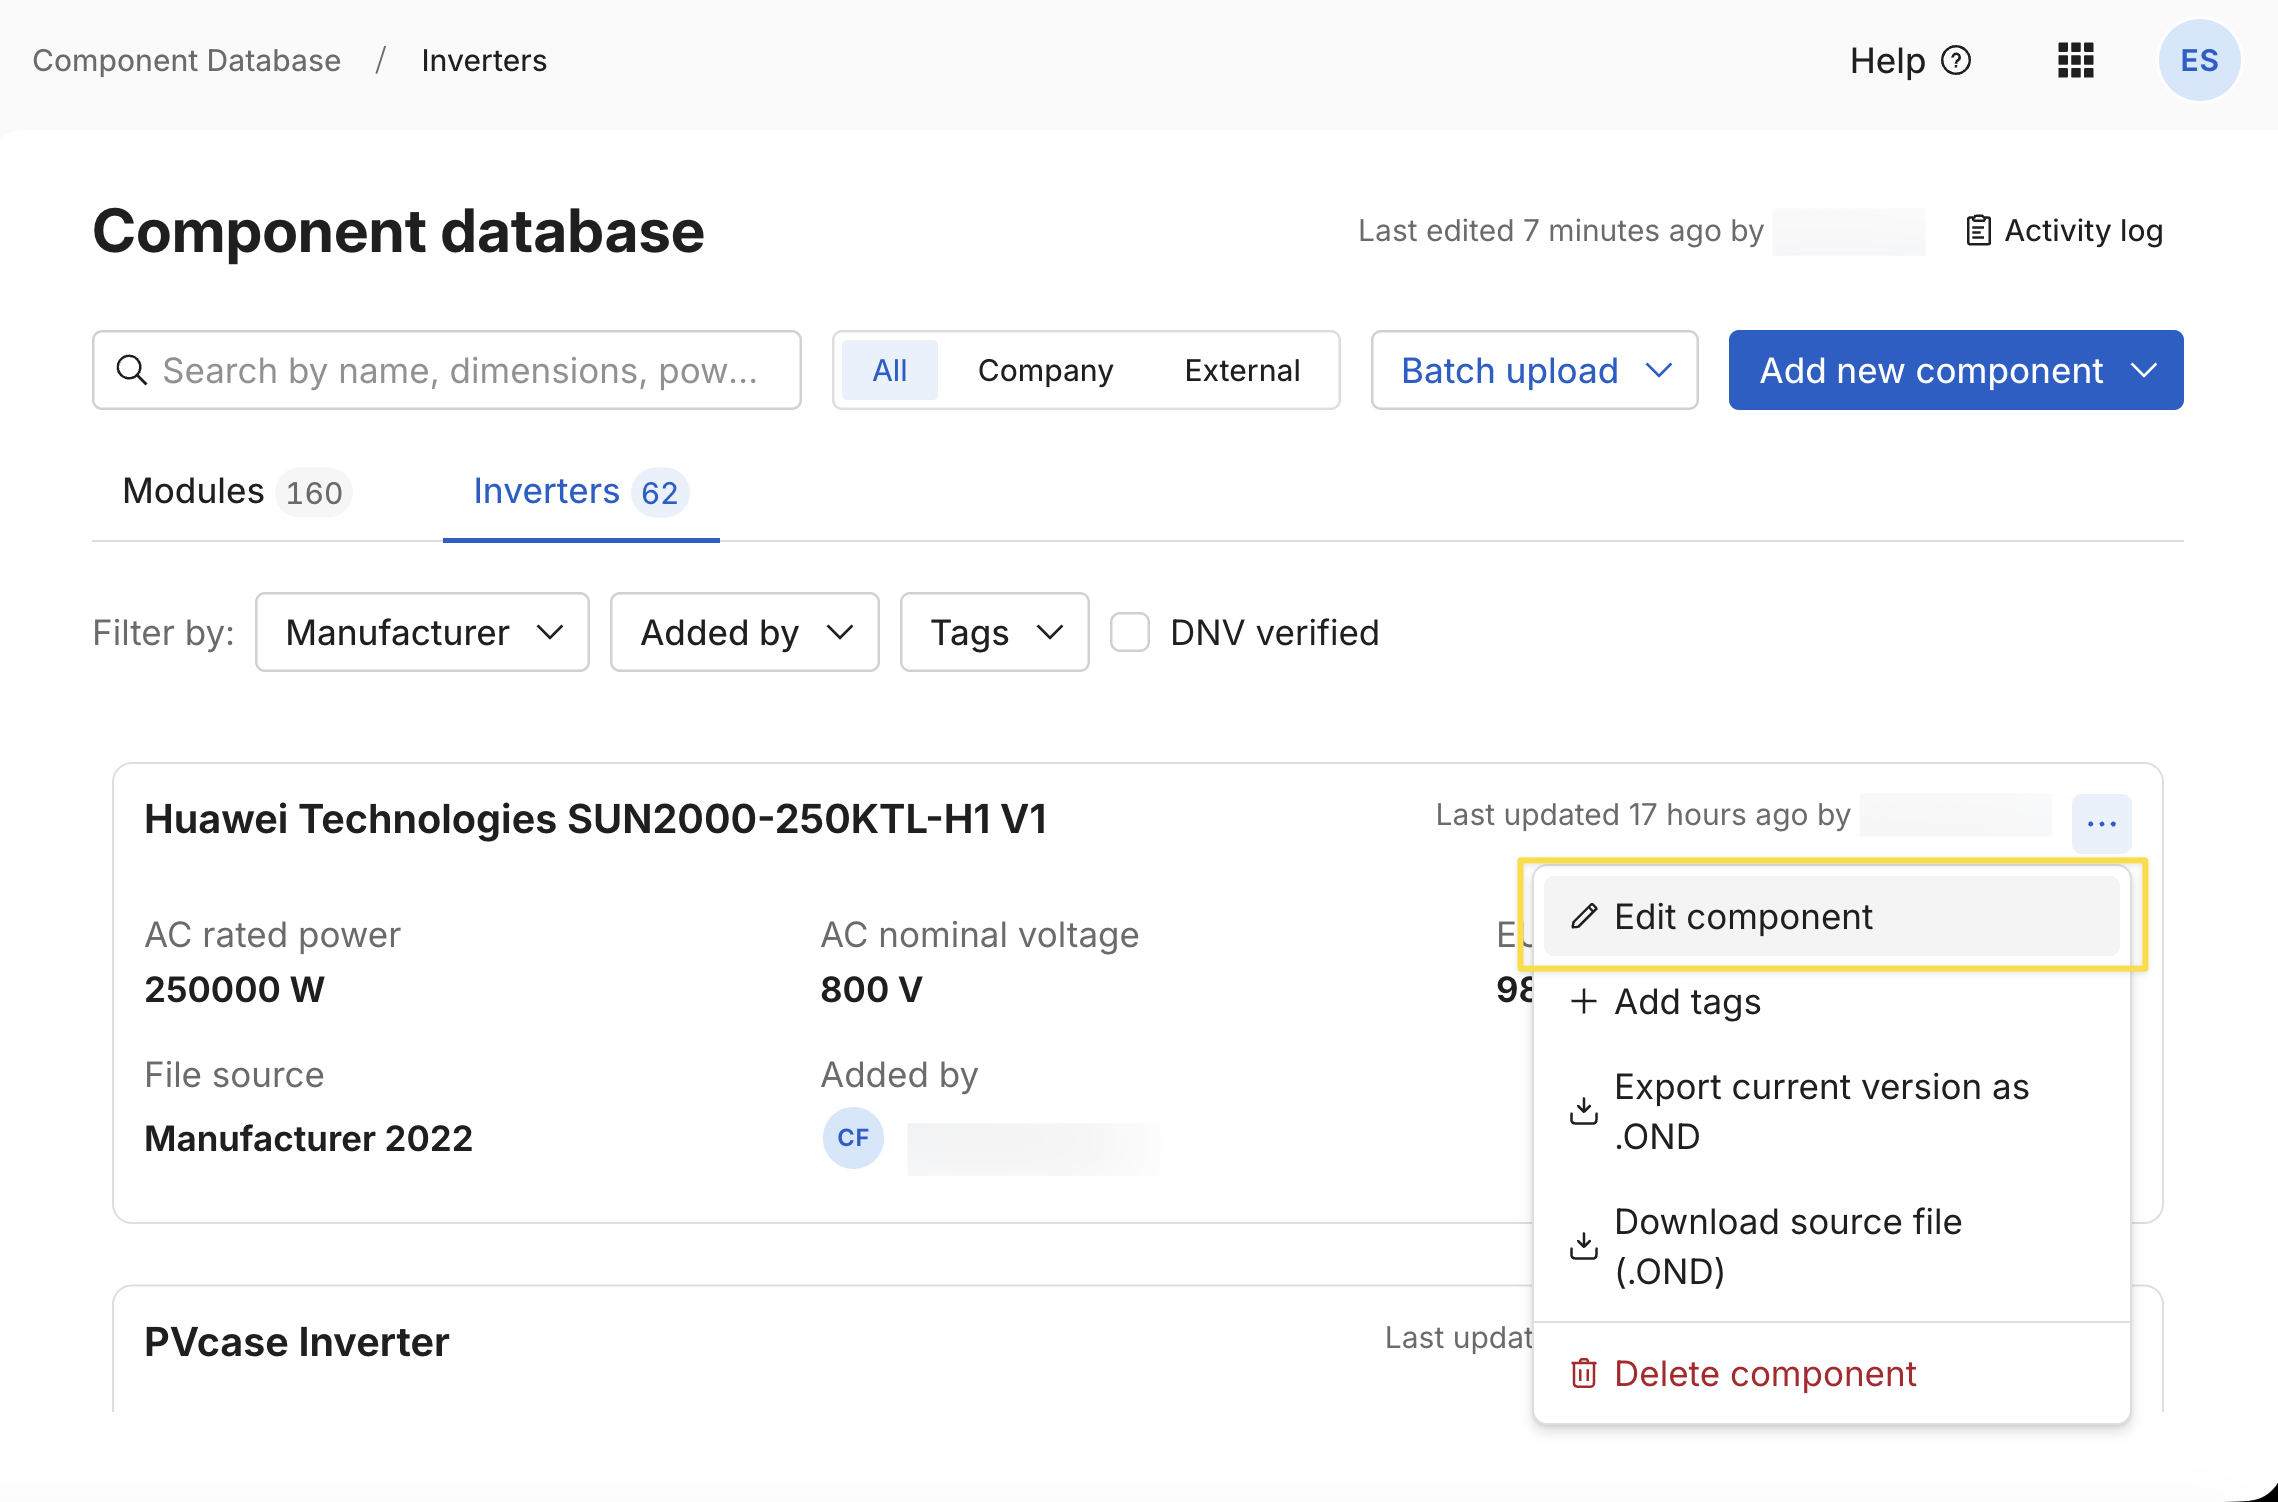The width and height of the screenshot is (2278, 1502).
Task: Choose Delete component from the menu
Action: pyautogui.click(x=1832, y=1373)
